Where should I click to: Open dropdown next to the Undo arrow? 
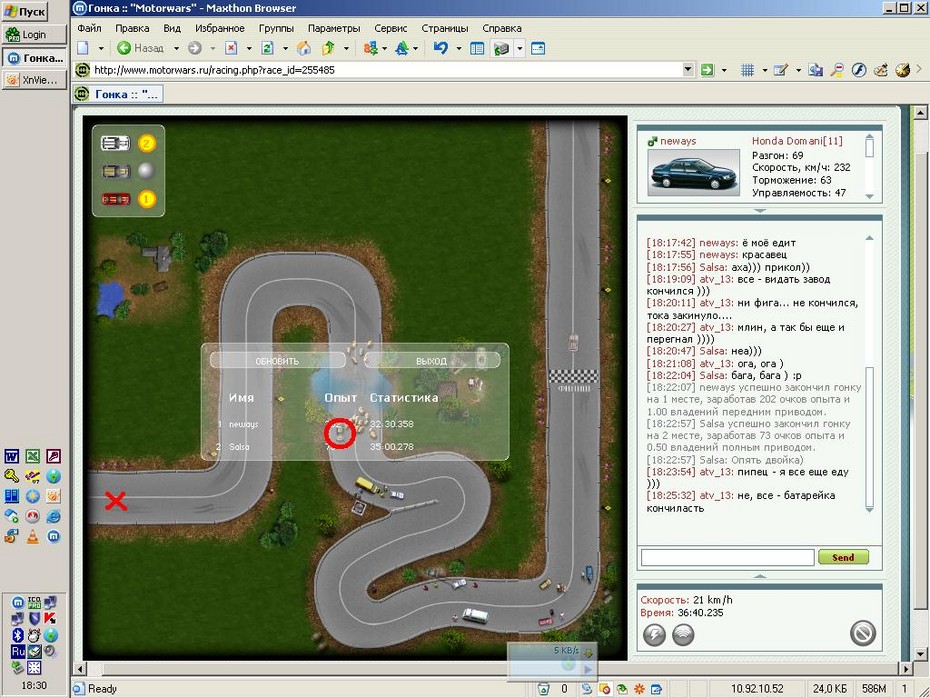pos(458,49)
